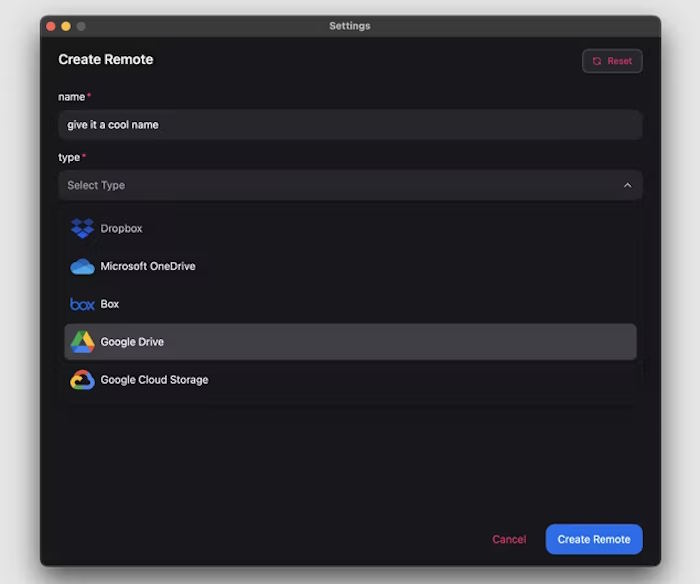This screenshot has height=584, width=700.
Task: Select Box as the remote type
Action: point(350,305)
